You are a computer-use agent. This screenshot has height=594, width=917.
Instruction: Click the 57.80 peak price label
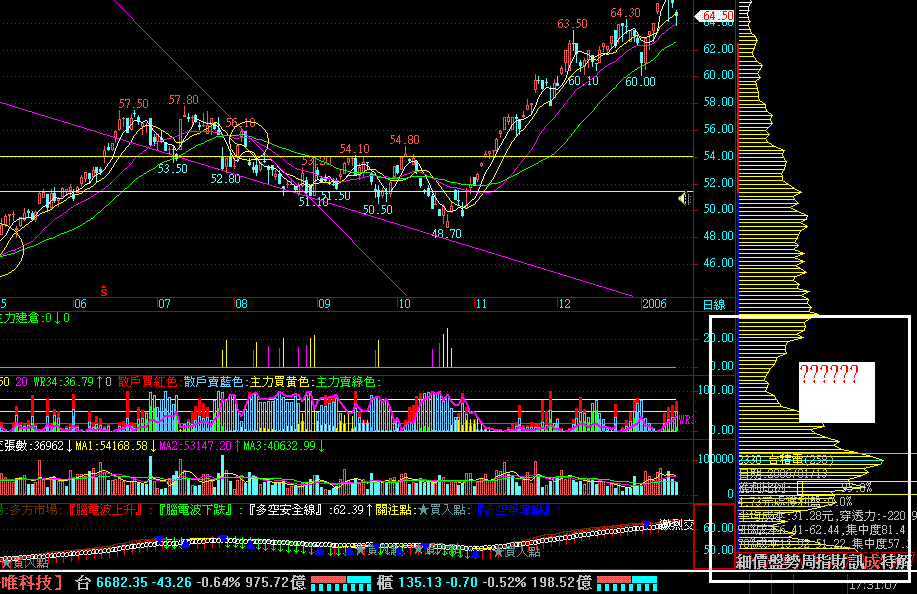point(183,100)
